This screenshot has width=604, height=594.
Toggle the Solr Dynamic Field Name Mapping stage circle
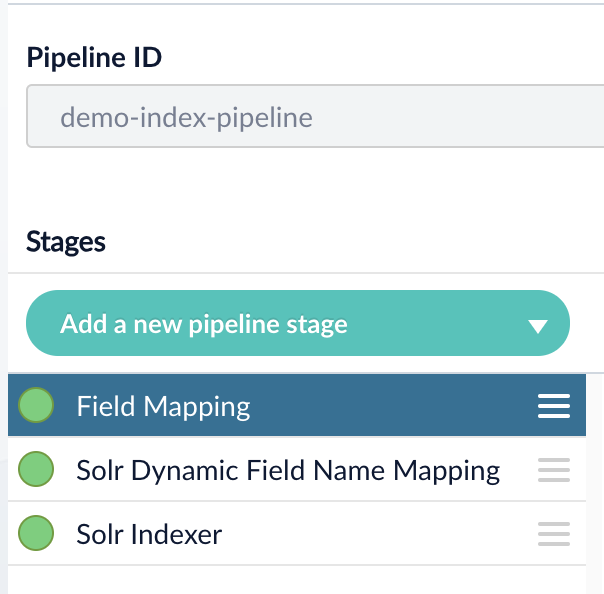36,470
